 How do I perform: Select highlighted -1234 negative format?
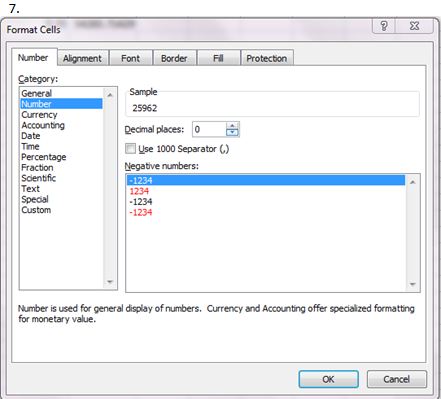(x=266, y=180)
